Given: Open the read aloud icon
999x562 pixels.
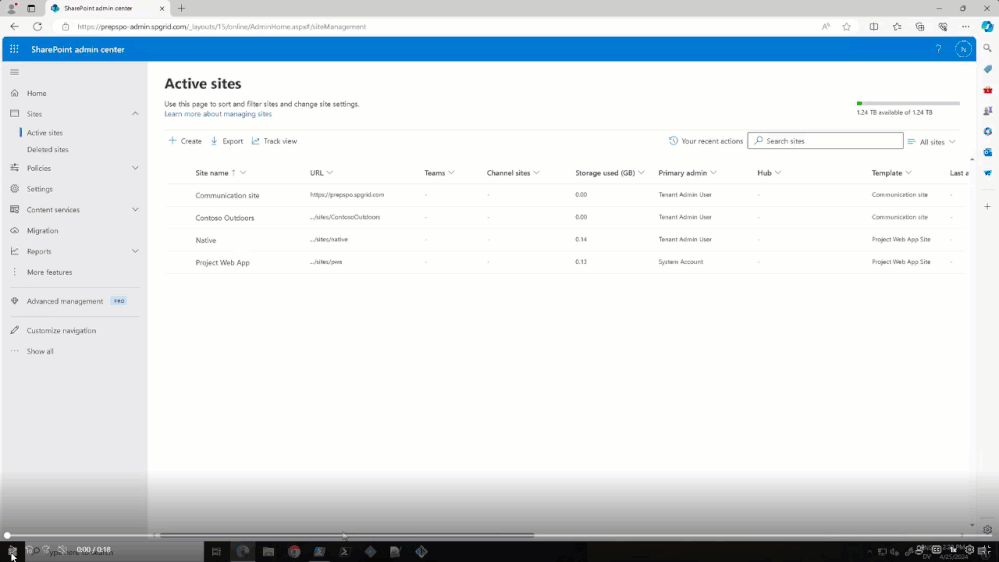Looking at the screenshot, I should [826, 27].
